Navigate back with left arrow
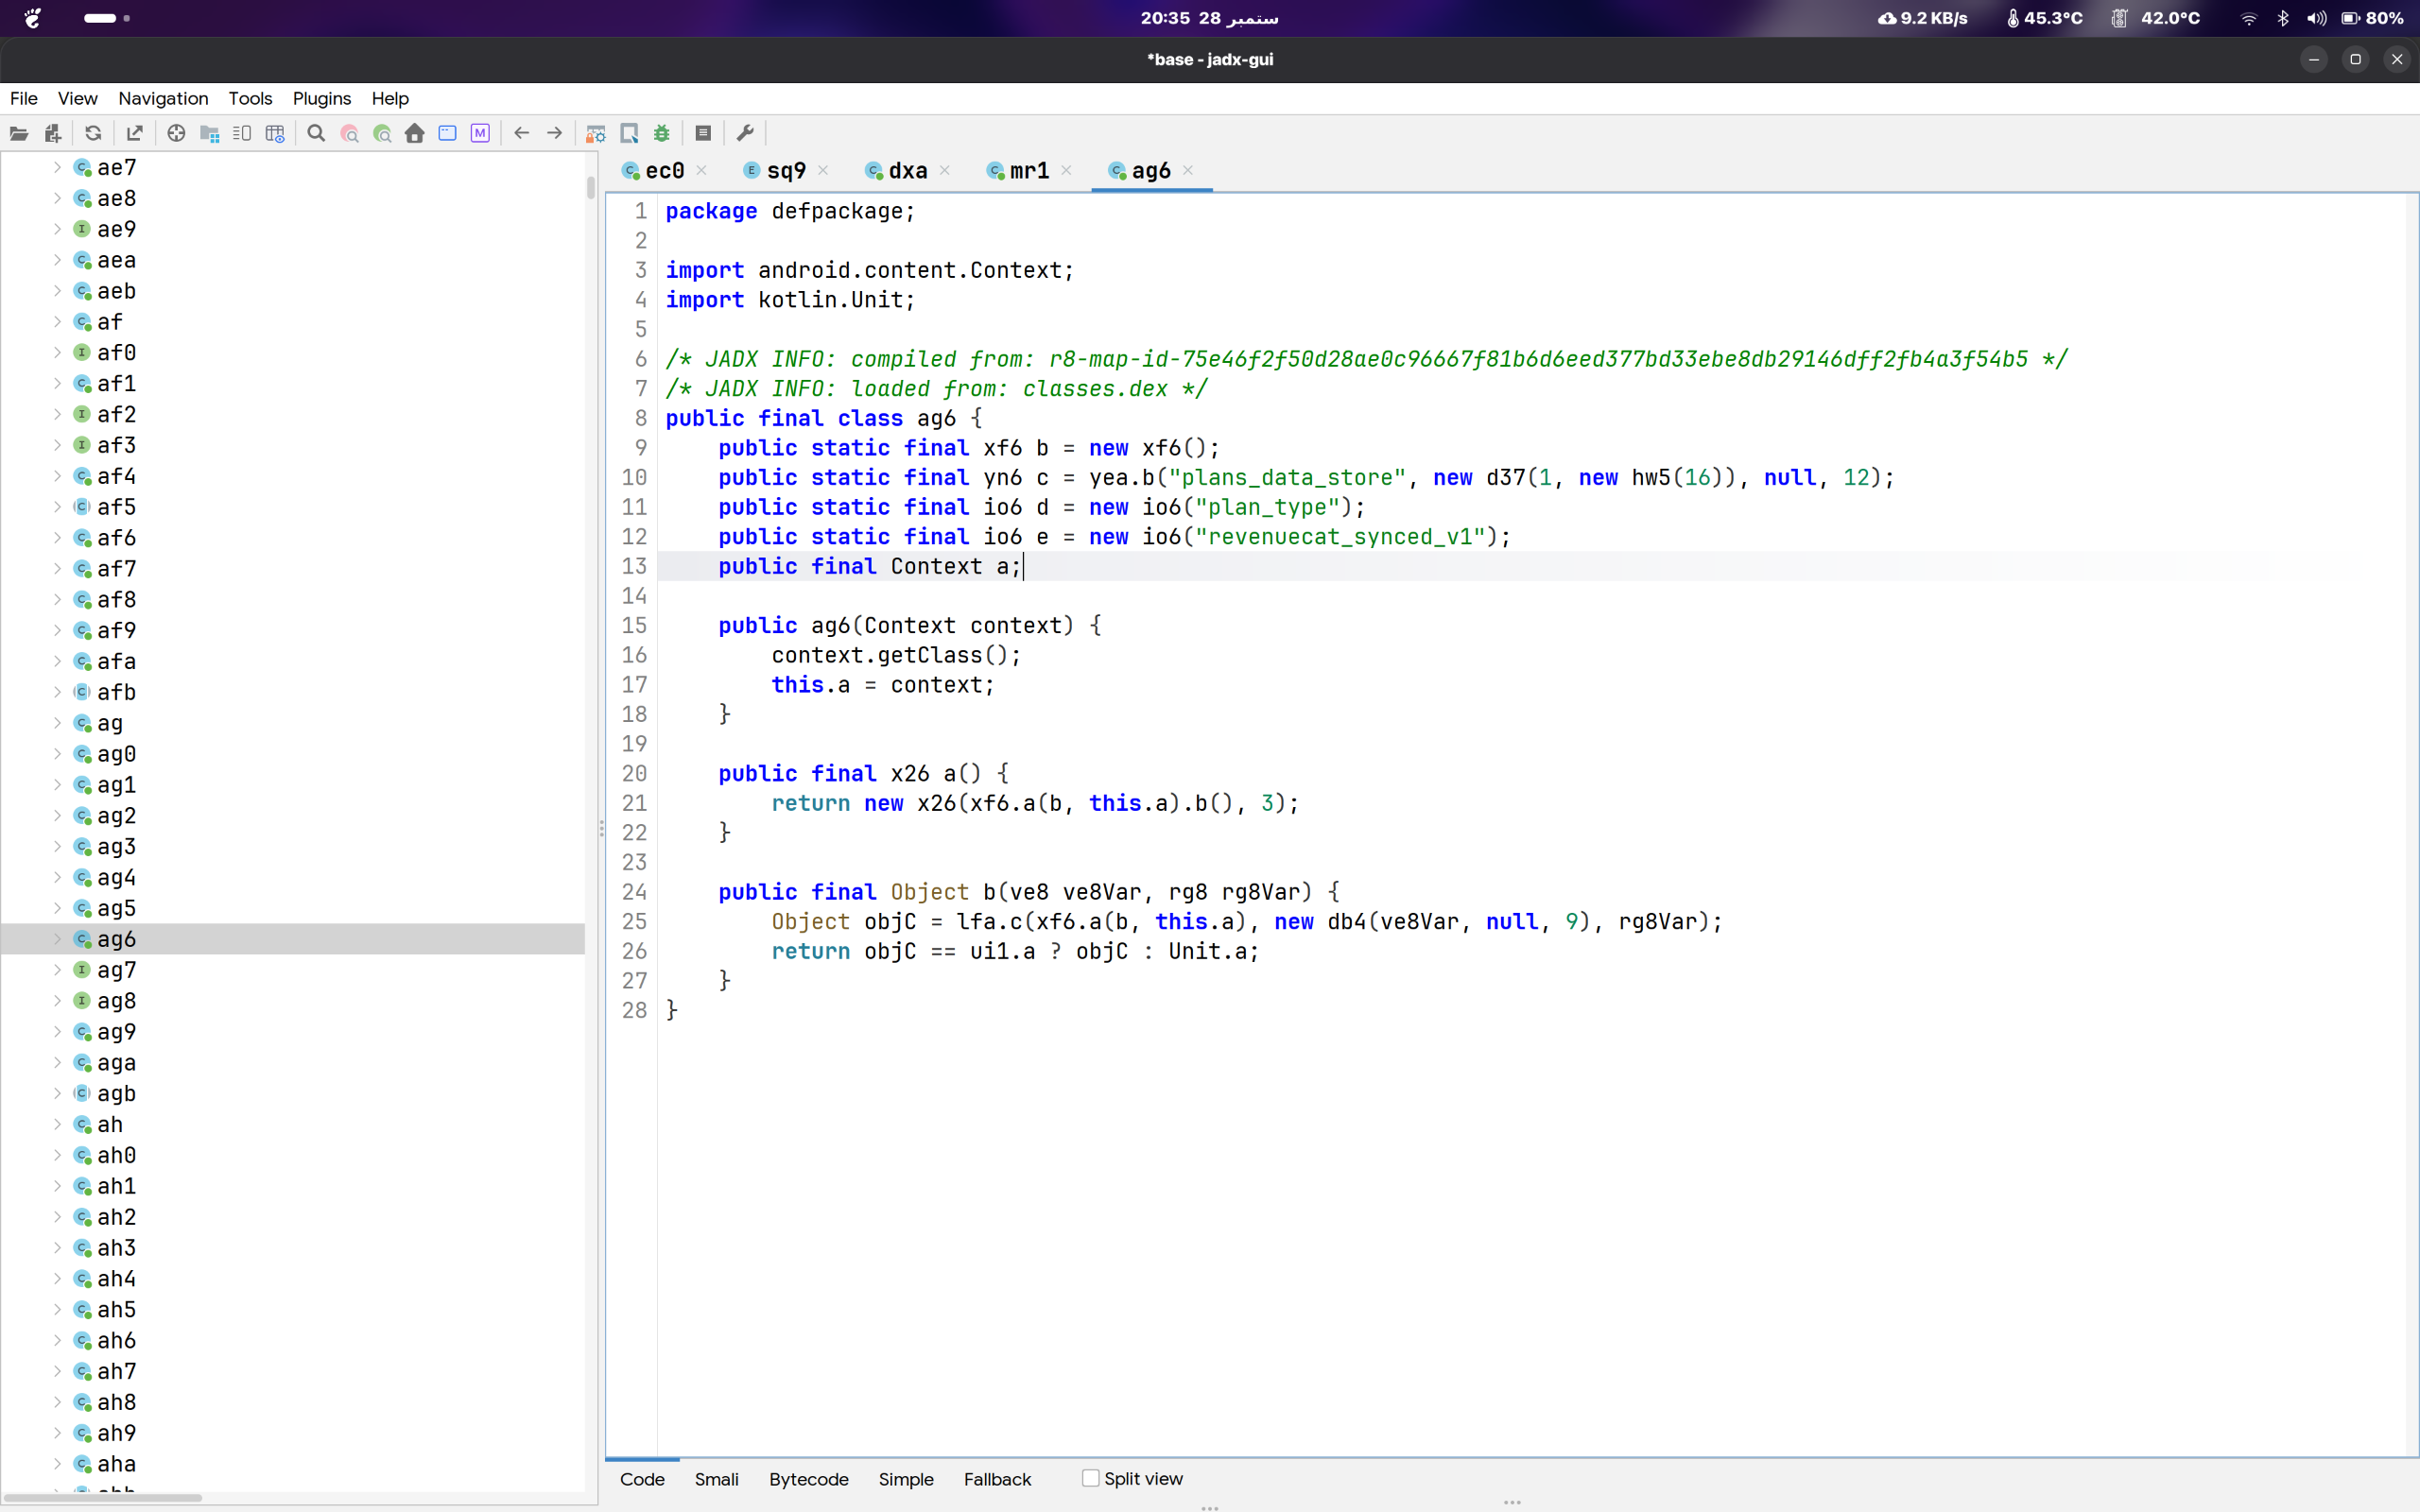2420x1512 pixels. [521, 133]
